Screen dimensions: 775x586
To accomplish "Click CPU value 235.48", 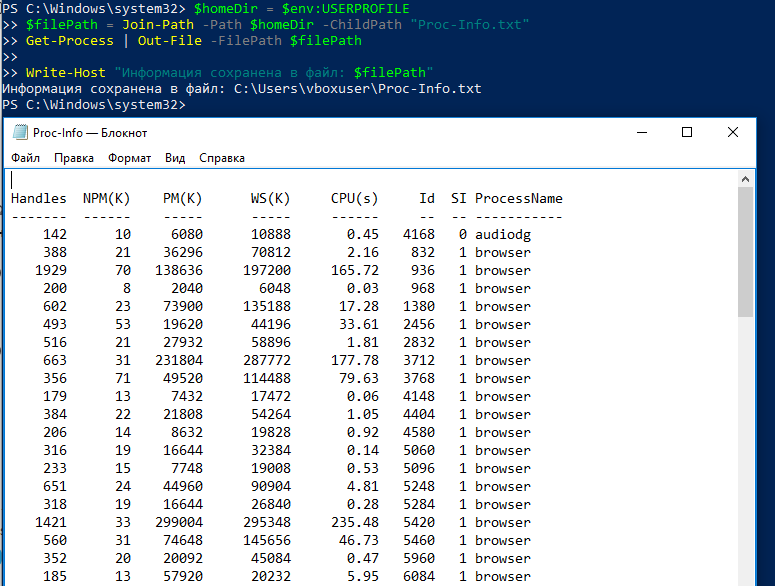I will pos(354,522).
